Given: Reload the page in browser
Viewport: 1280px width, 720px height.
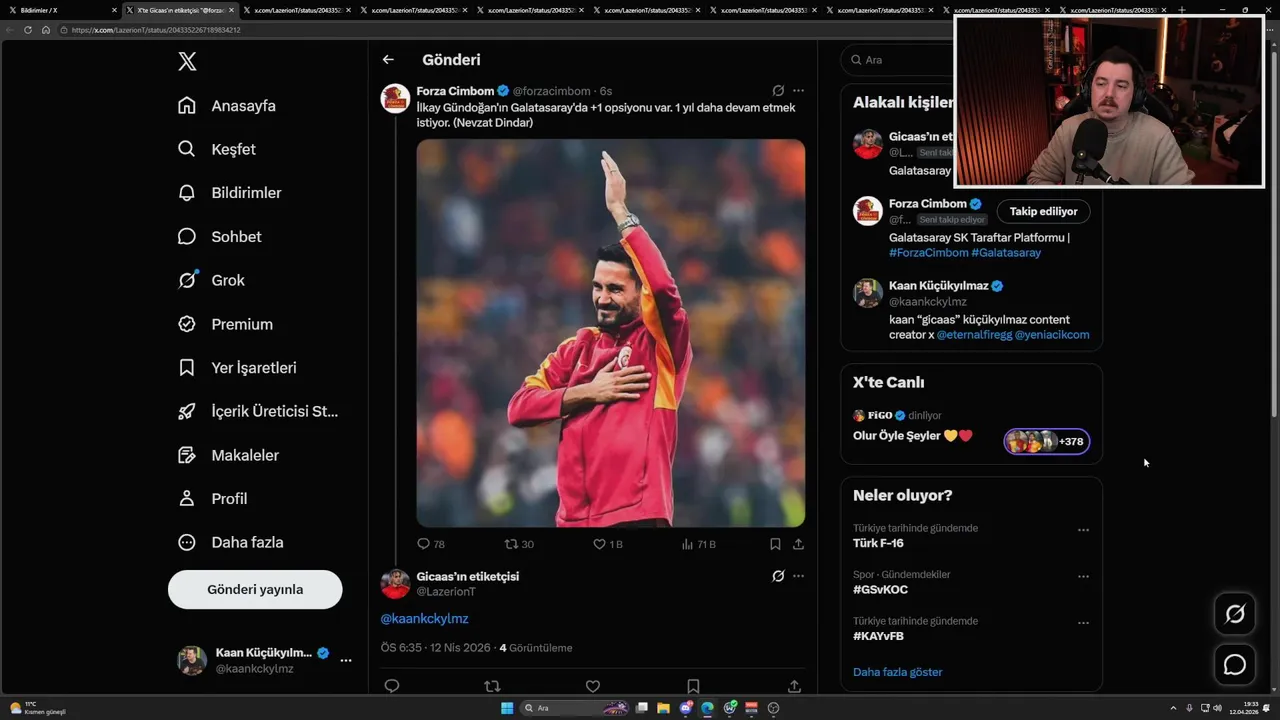Looking at the screenshot, I should coord(28,30).
